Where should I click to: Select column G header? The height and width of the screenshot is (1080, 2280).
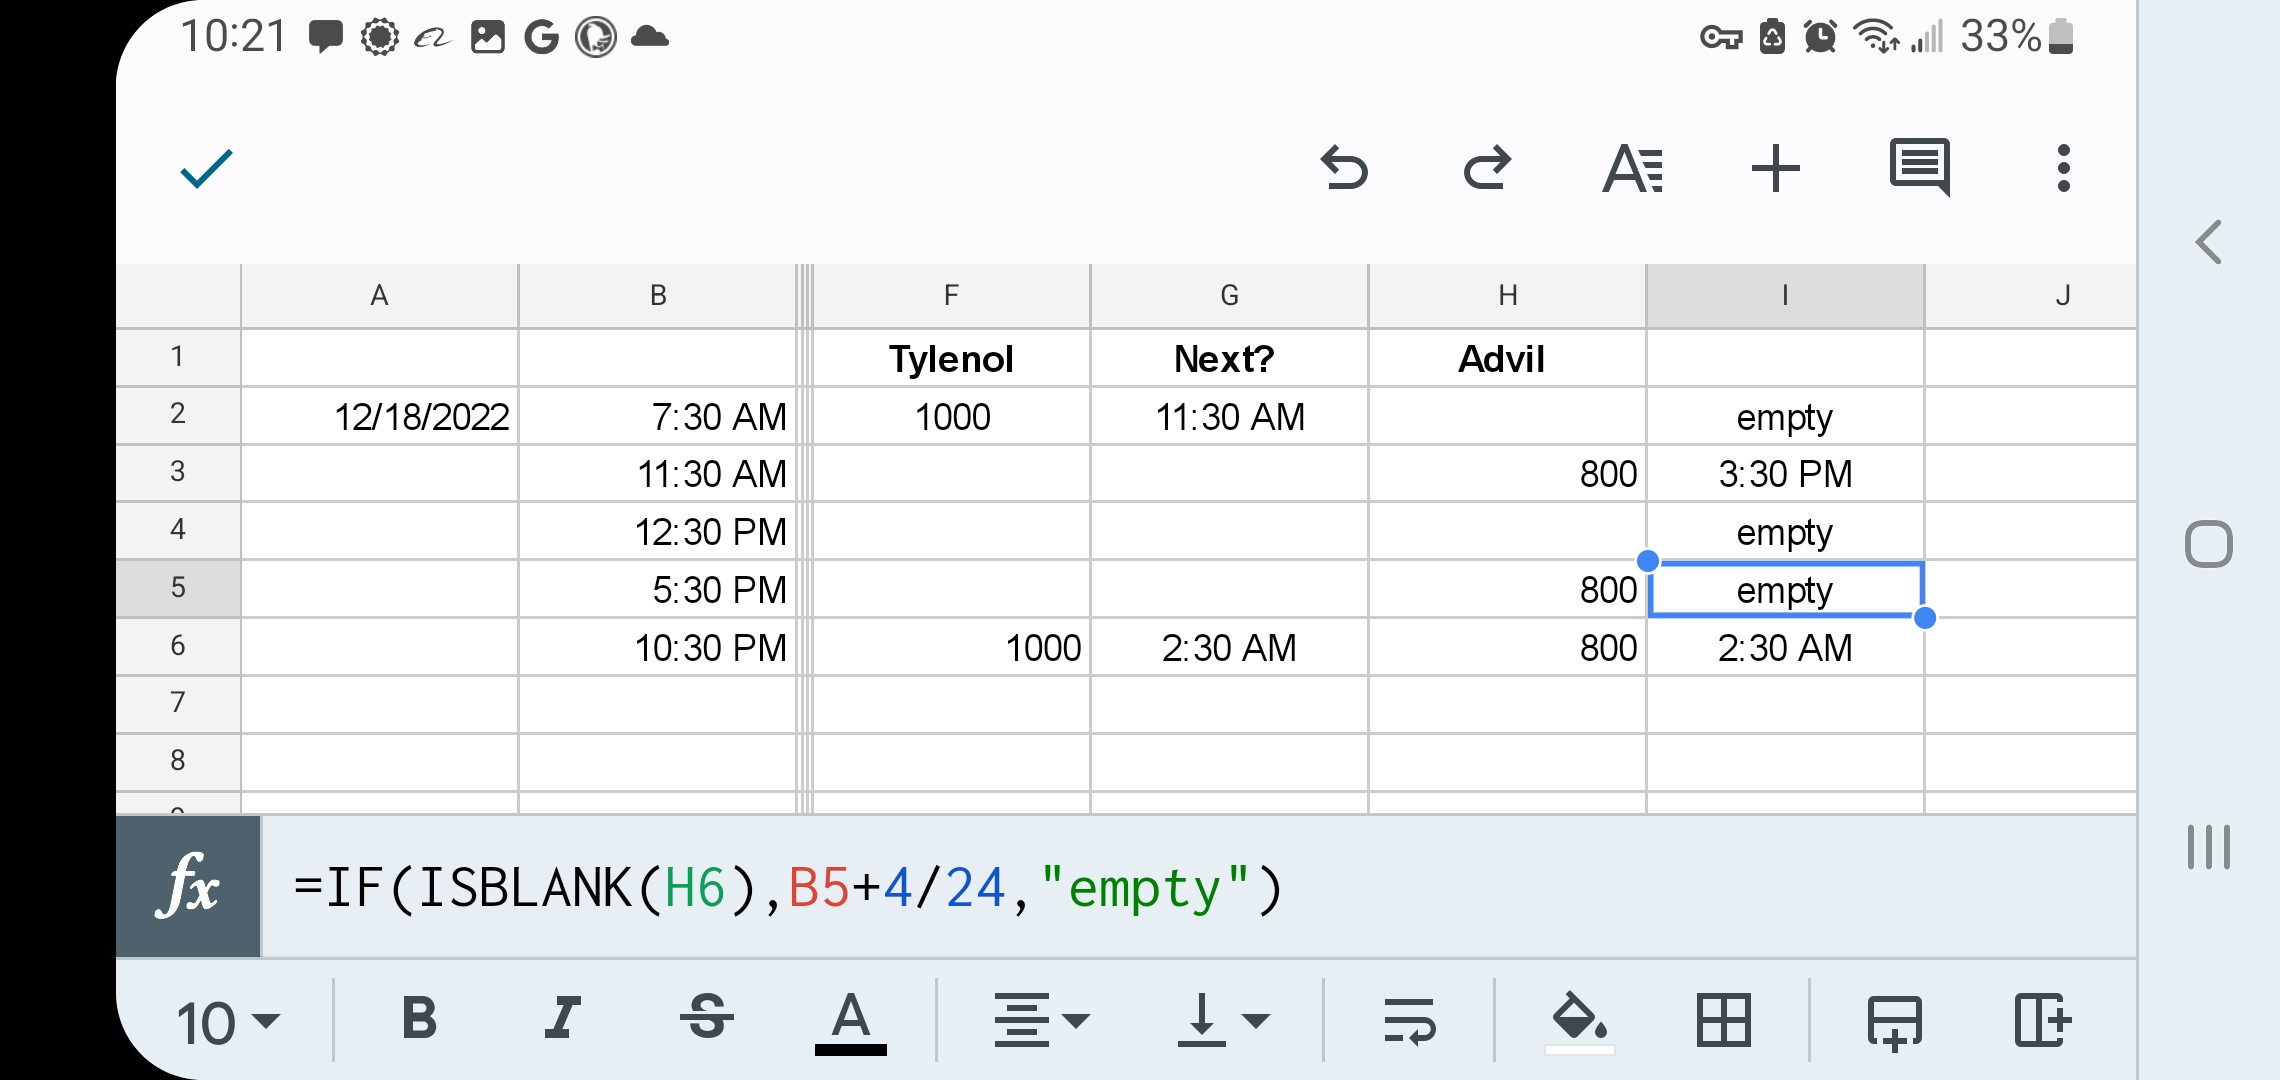tap(1229, 296)
